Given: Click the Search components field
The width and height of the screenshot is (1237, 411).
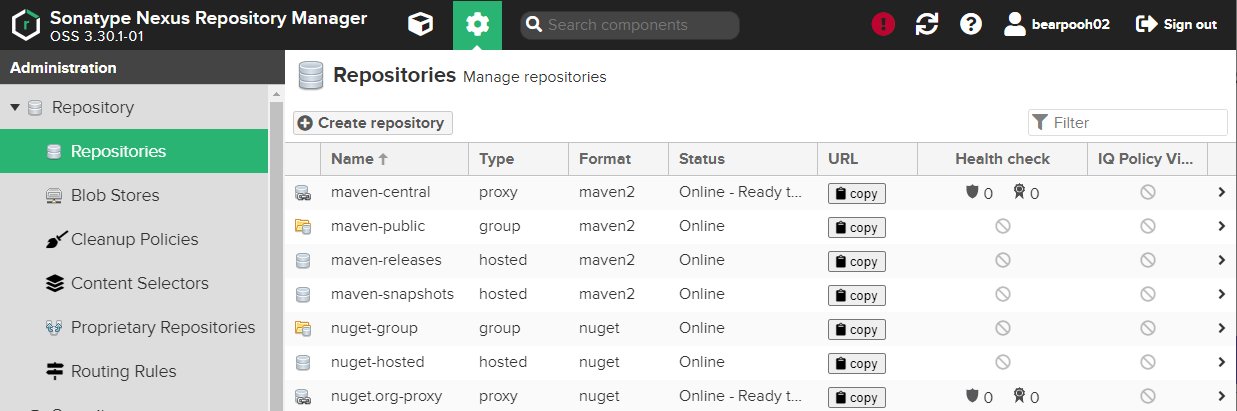Looking at the screenshot, I should (630, 25).
